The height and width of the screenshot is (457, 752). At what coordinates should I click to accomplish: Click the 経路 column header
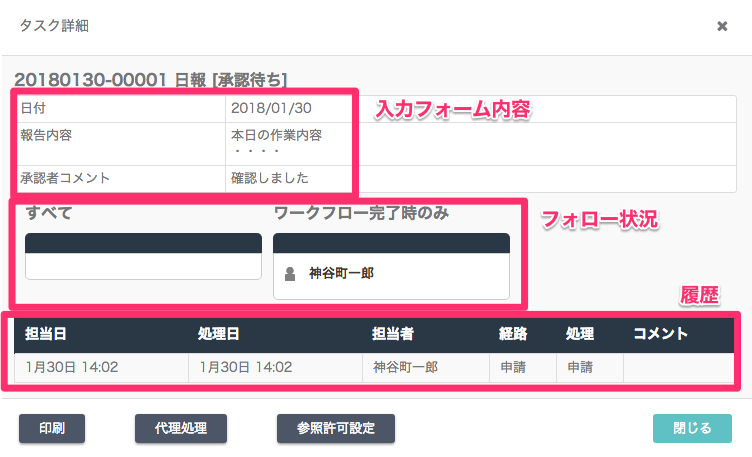tap(513, 334)
